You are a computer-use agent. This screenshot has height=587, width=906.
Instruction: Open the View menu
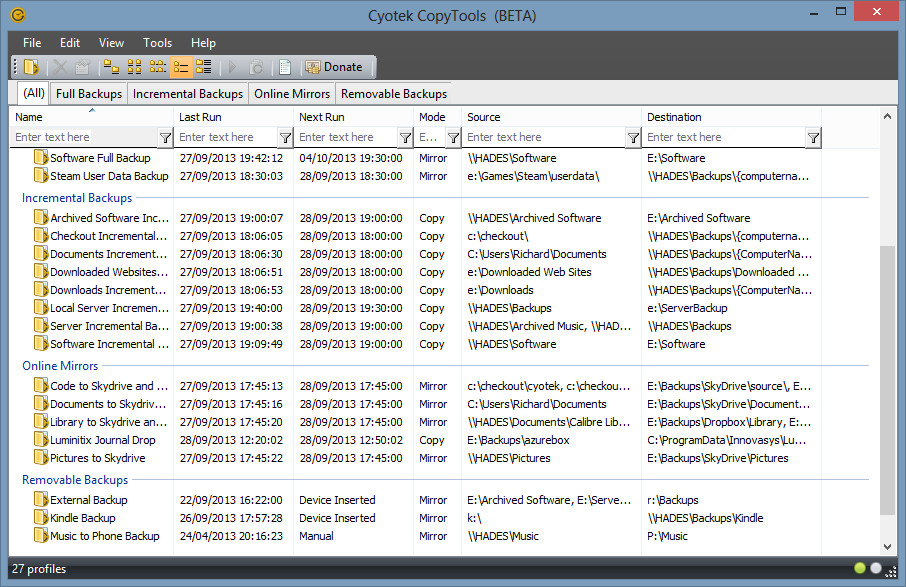point(111,43)
